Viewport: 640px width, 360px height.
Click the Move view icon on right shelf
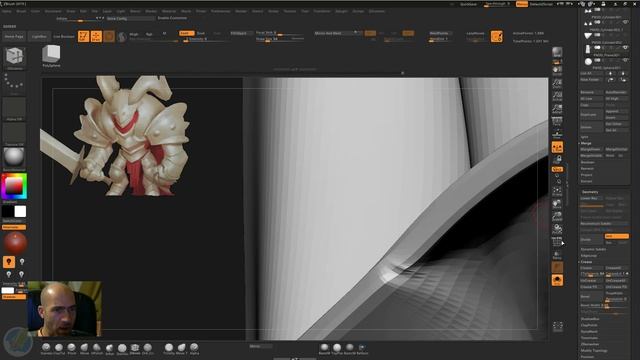point(557,204)
